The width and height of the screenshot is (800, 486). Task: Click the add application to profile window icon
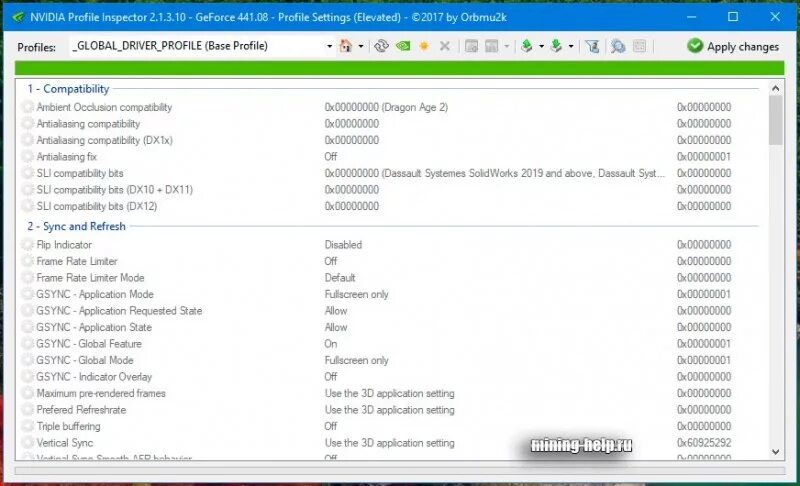point(471,46)
